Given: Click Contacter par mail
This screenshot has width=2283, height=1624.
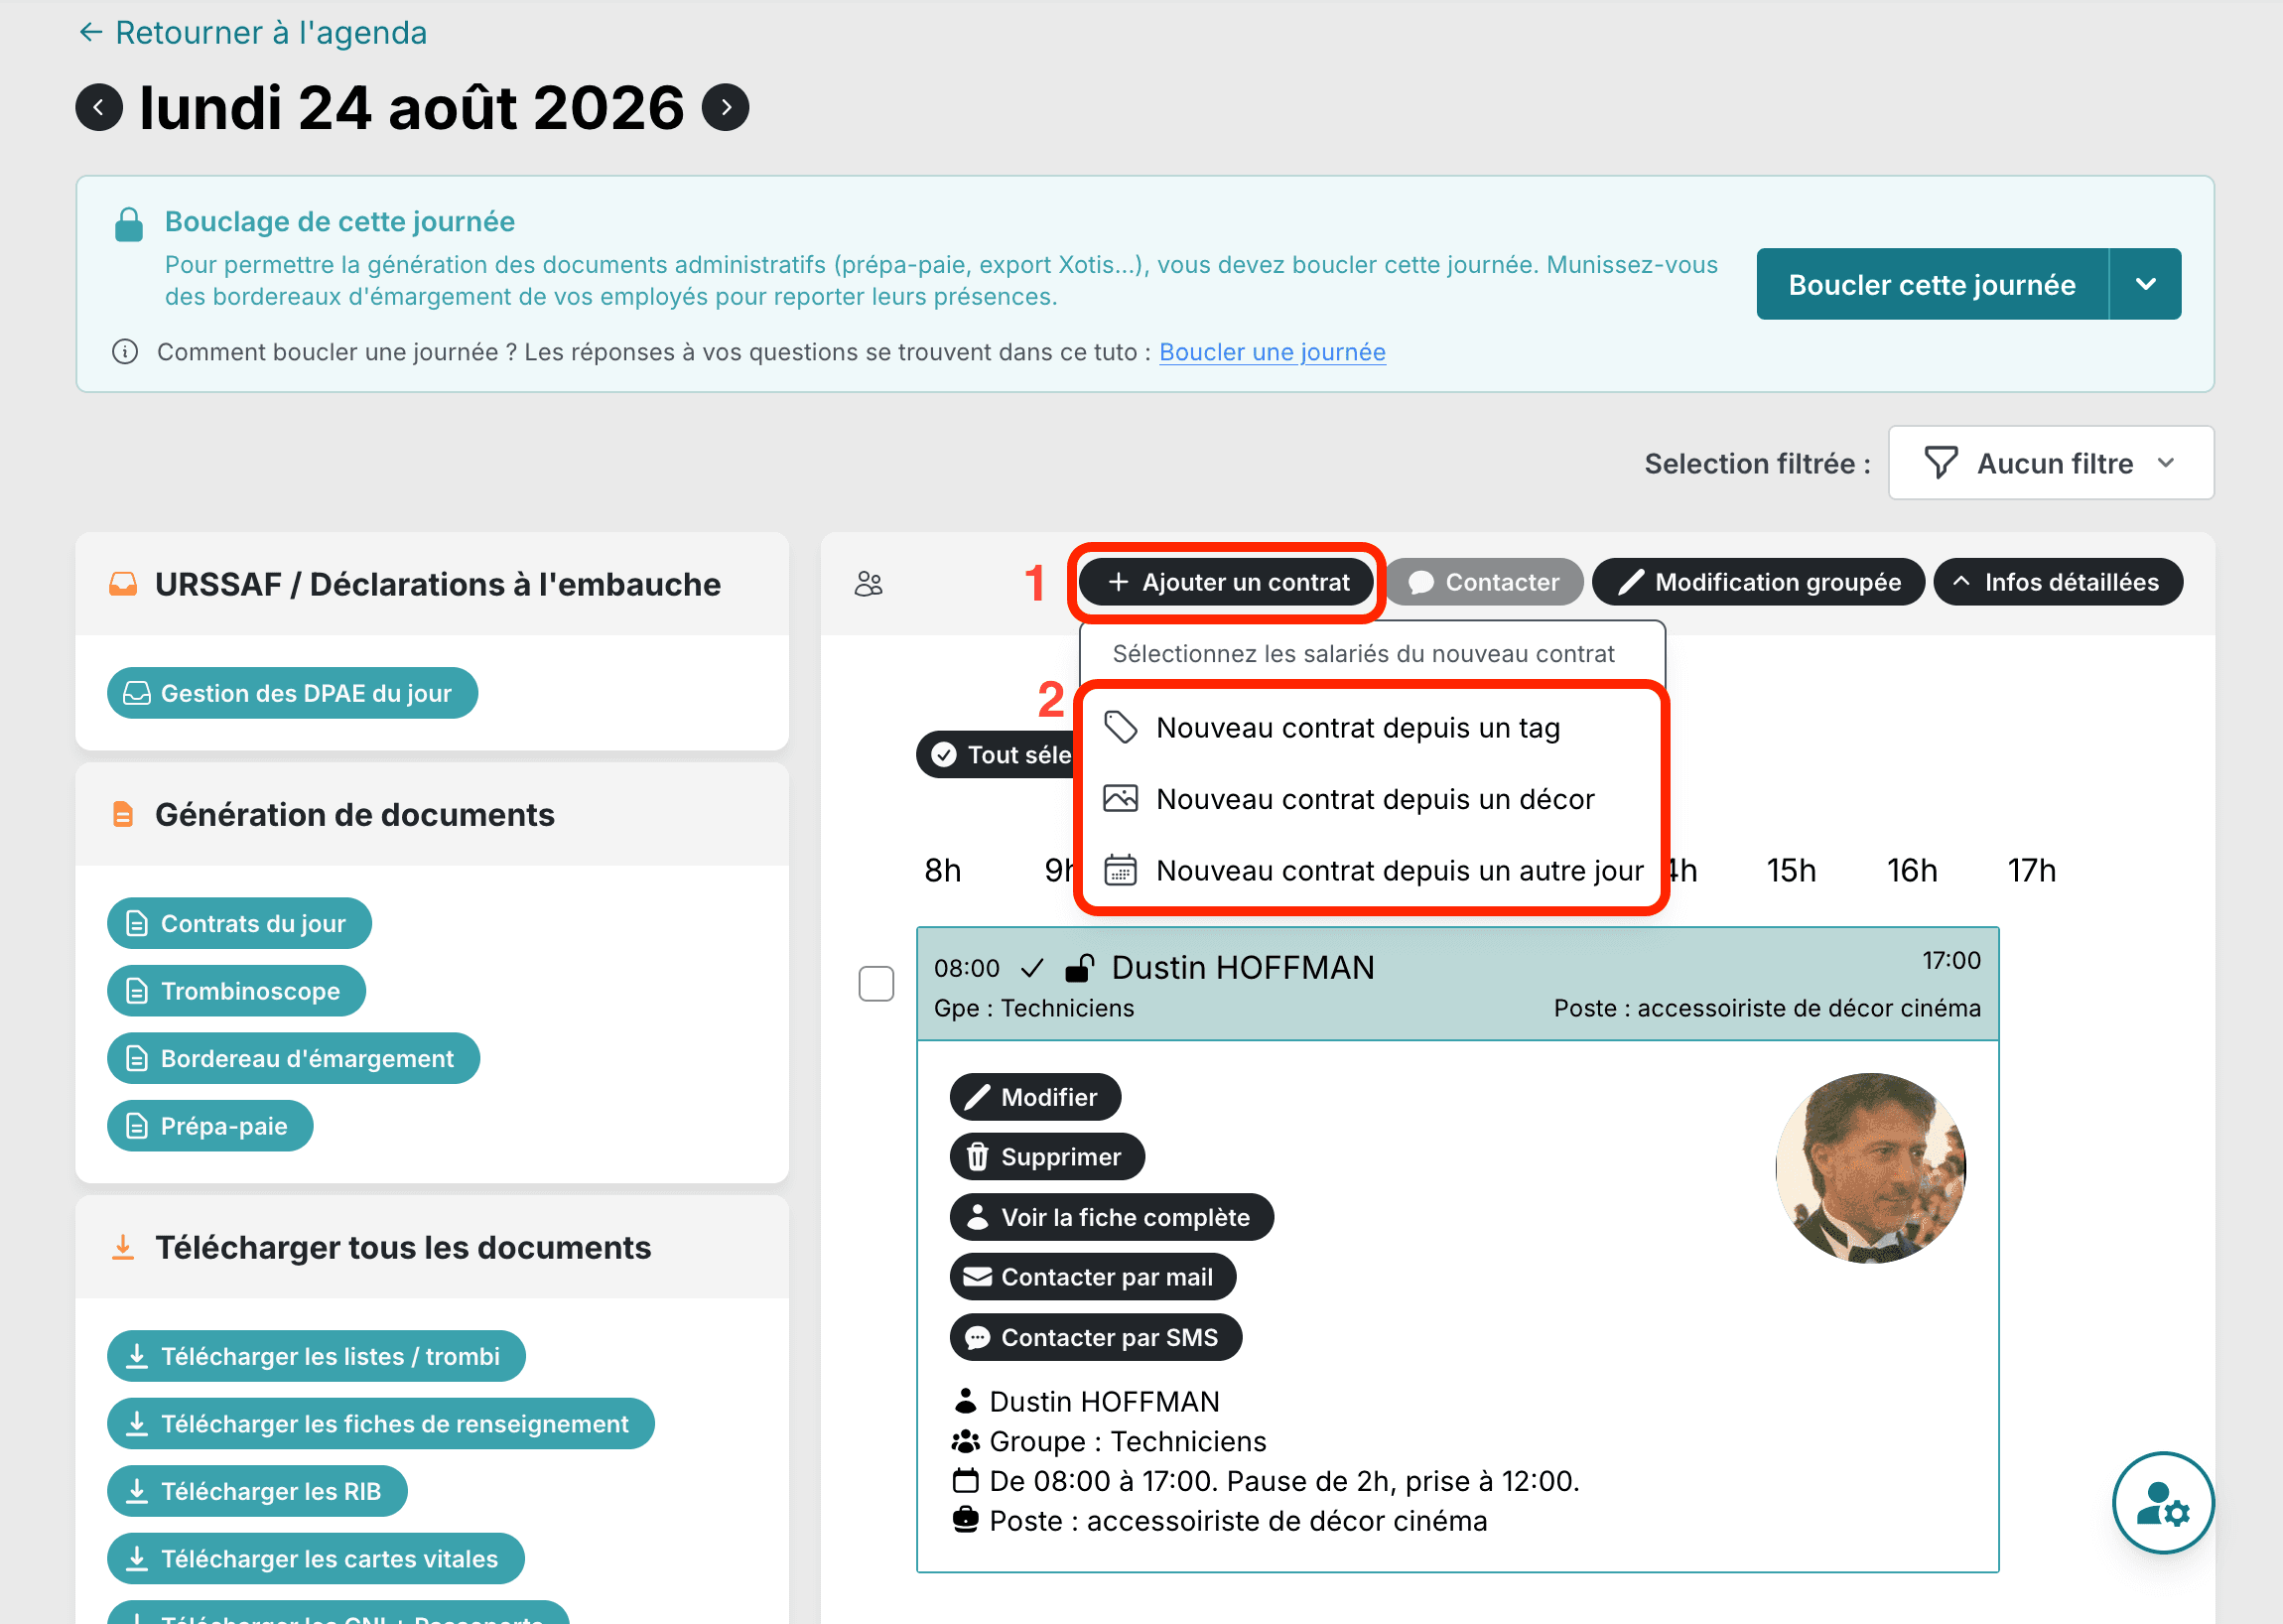Looking at the screenshot, I should 1093,1277.
